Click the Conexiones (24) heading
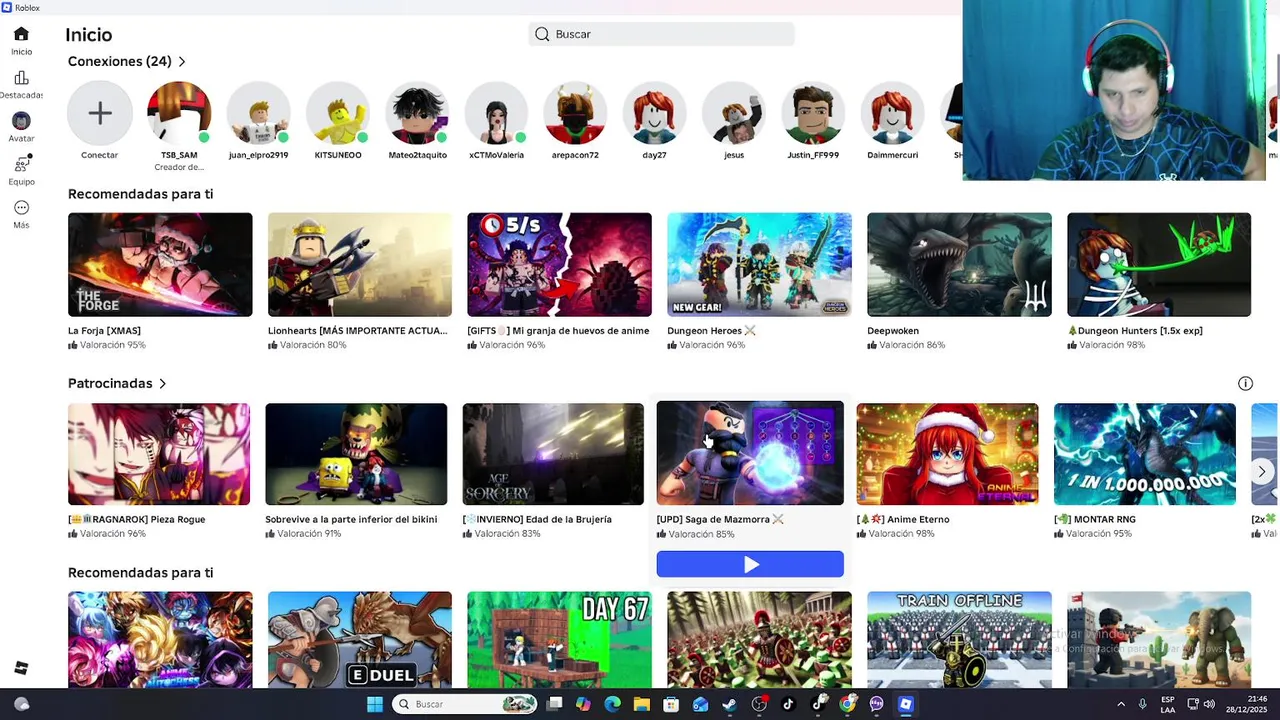Viewport: 1280px width, 720px height. [120, 62]
